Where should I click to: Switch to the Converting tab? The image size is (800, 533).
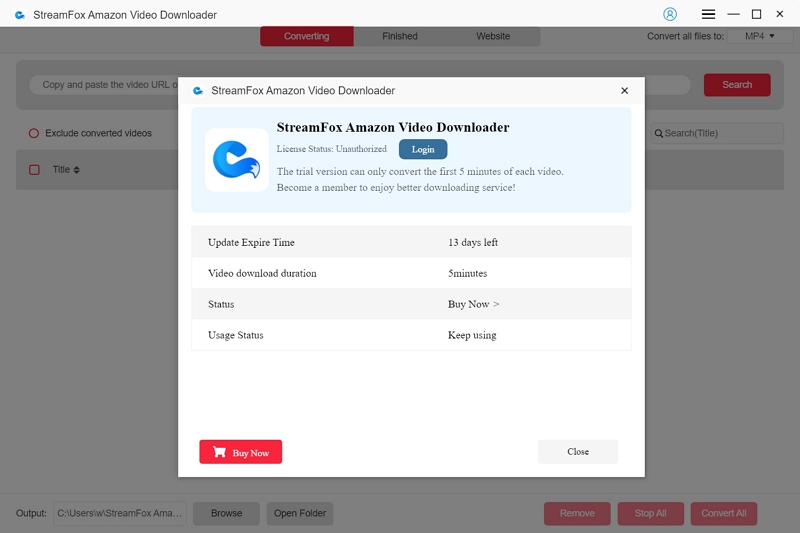click(307, 36)
